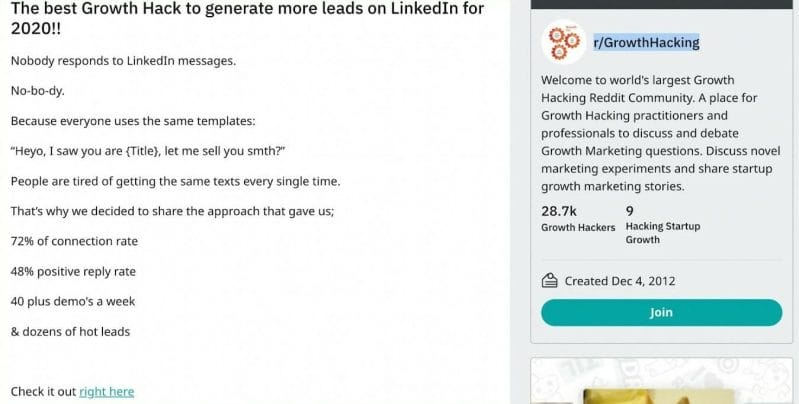Click the 9 Hacking Startup Growth online count
This screenshot has width=799, height=404.
click(663, 225)
